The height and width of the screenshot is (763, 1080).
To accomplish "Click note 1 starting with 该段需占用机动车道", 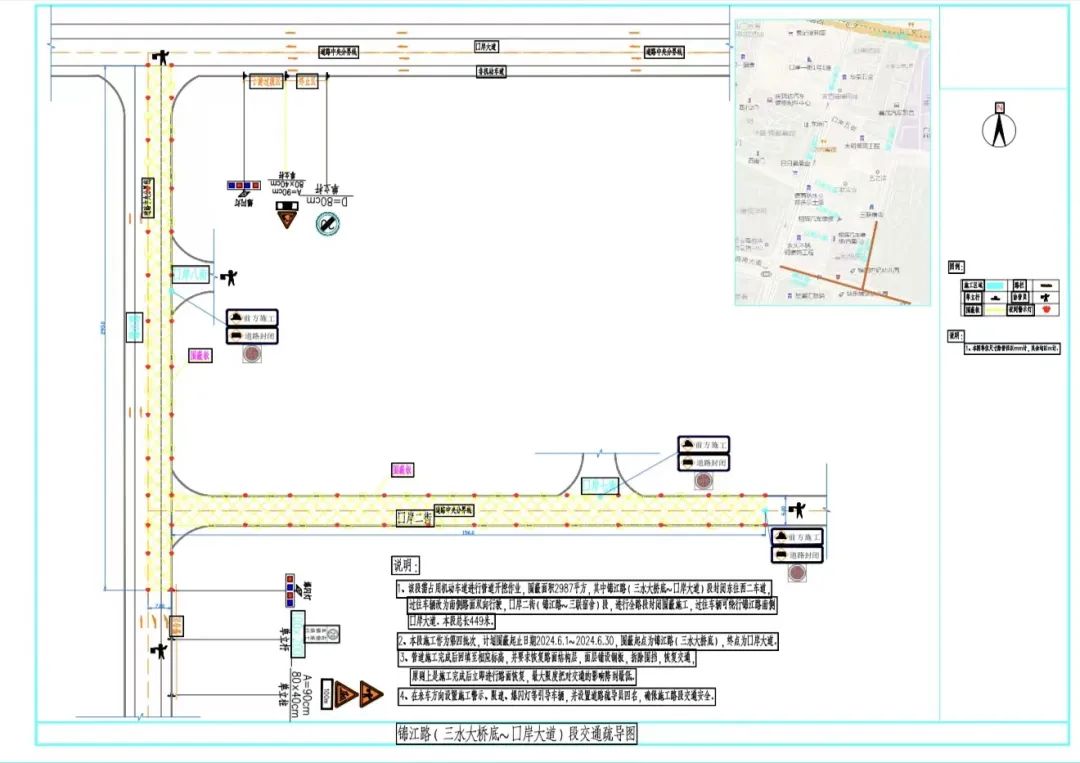I will (587, 605).
